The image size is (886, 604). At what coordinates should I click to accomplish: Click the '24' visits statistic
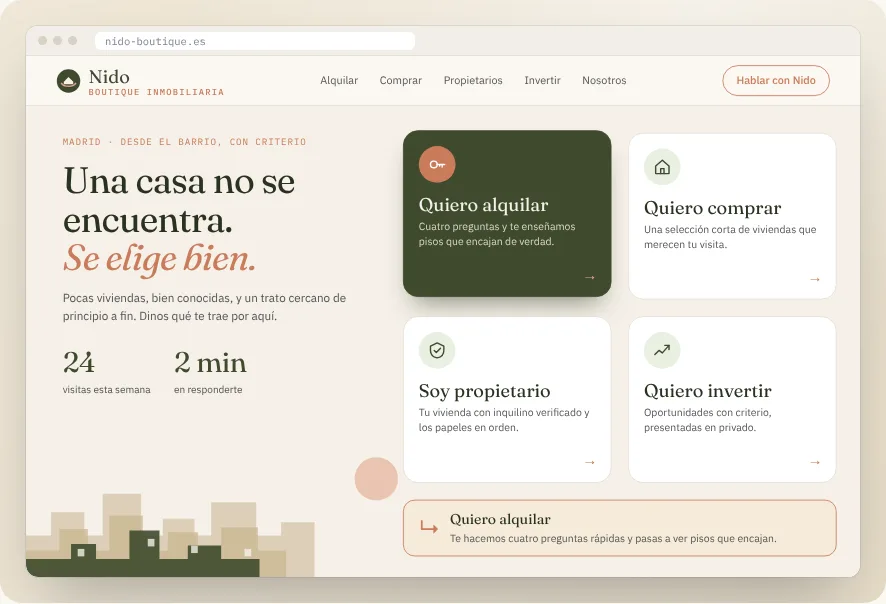[x=79, y=363]
